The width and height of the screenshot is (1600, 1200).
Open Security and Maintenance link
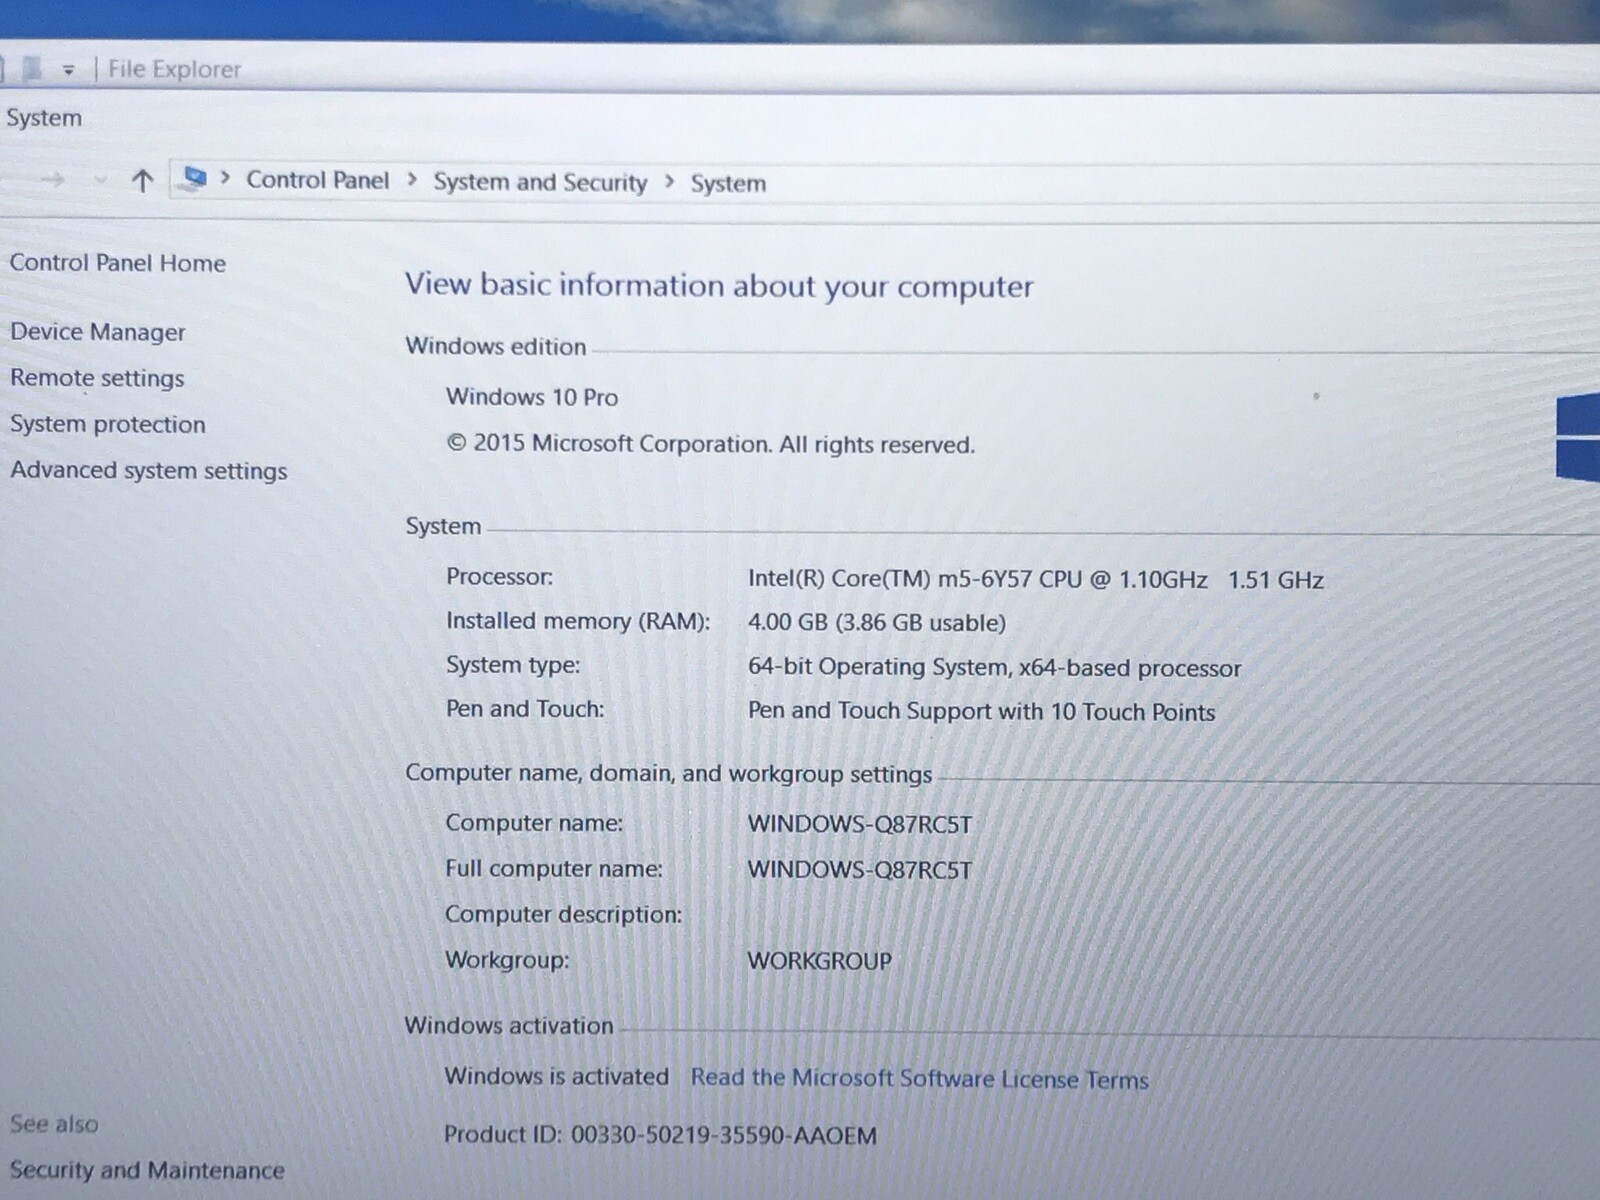coord(147,1170)
